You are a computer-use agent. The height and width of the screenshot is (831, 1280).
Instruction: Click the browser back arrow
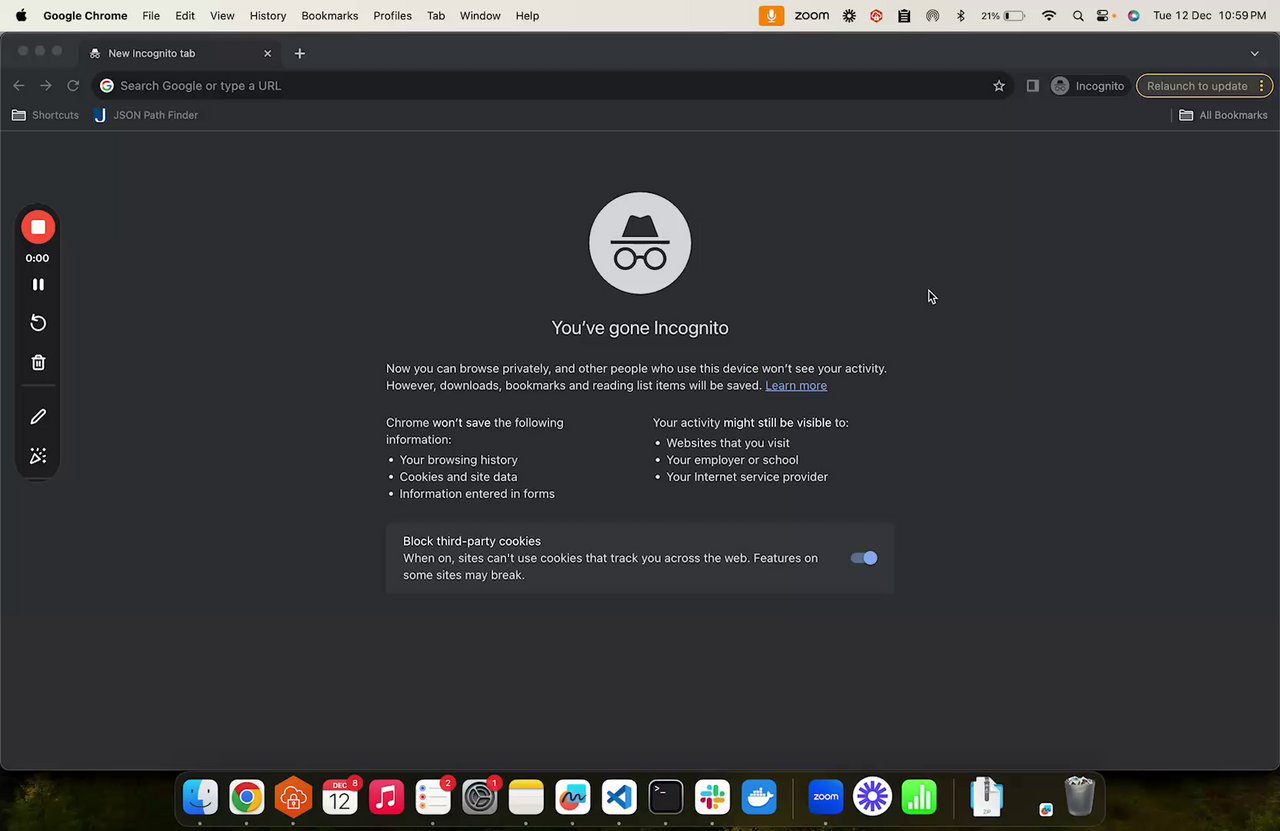coord(19,86)
